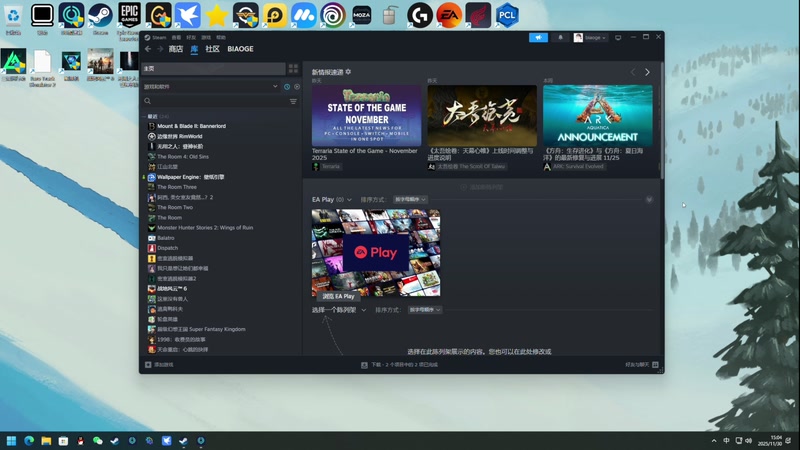
Task: Open the EA app desktop icon
Action: coord(449,16)
